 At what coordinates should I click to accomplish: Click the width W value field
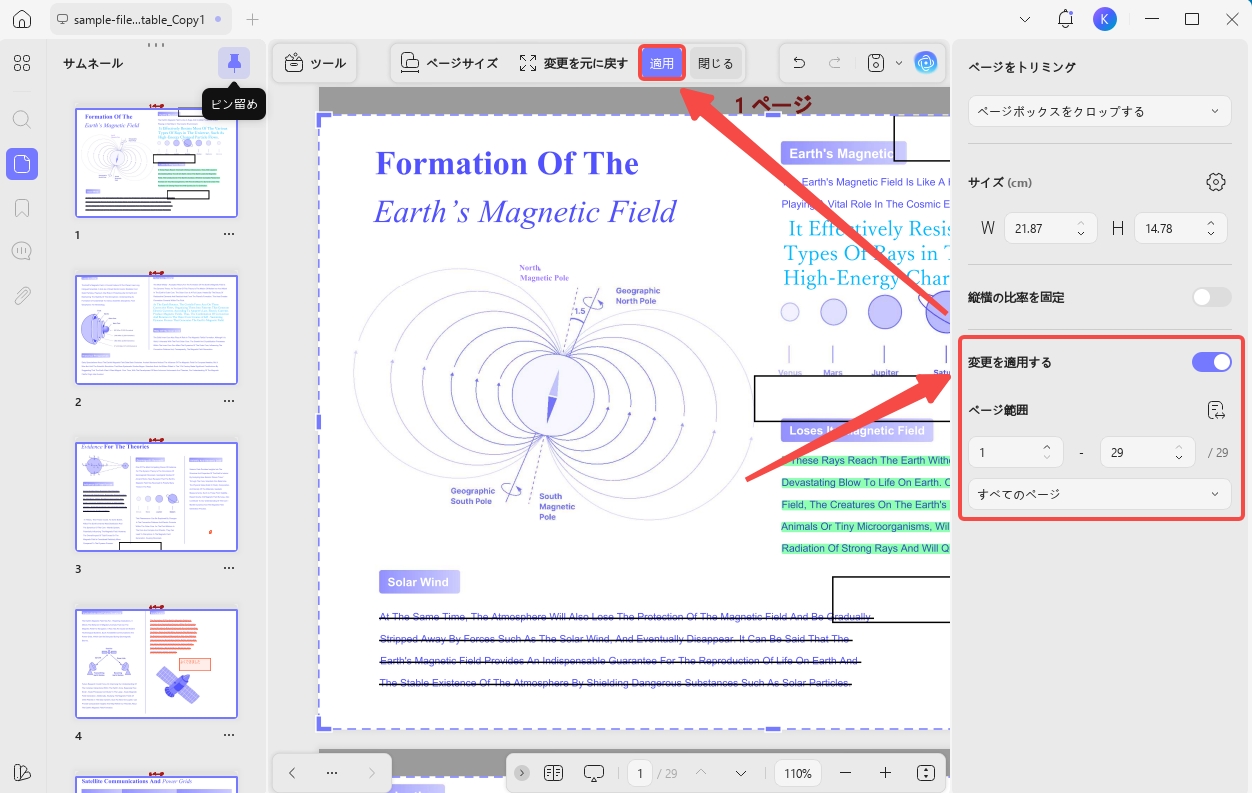pos(1050,228)
